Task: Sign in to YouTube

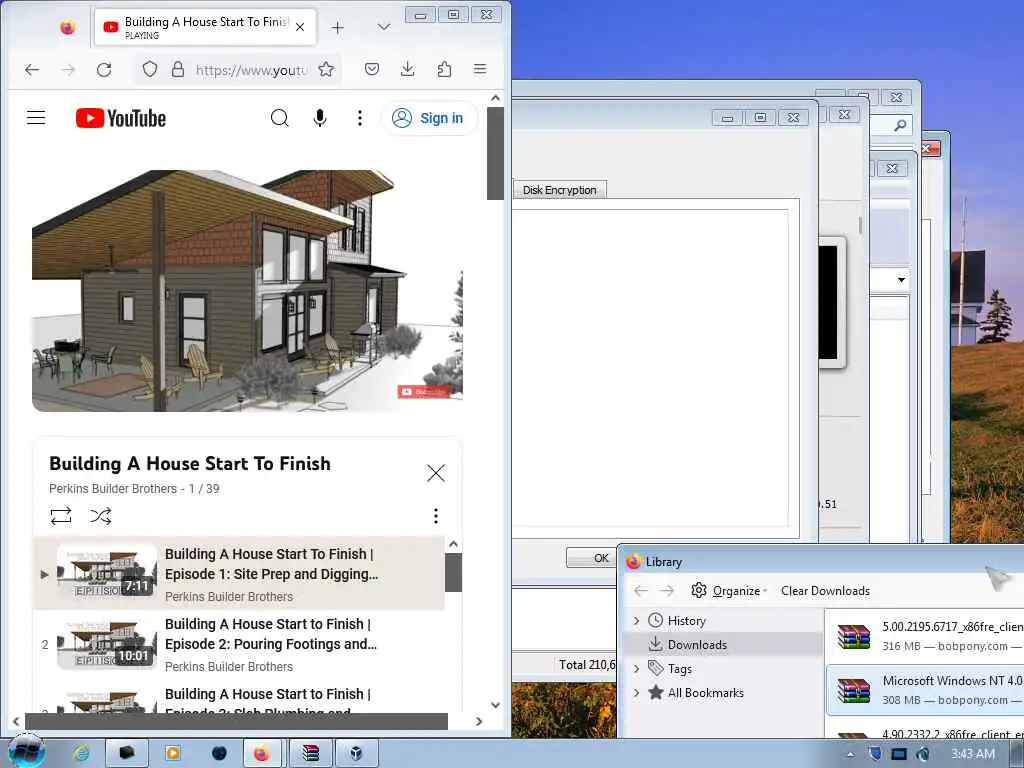Action: click(428, 118)
